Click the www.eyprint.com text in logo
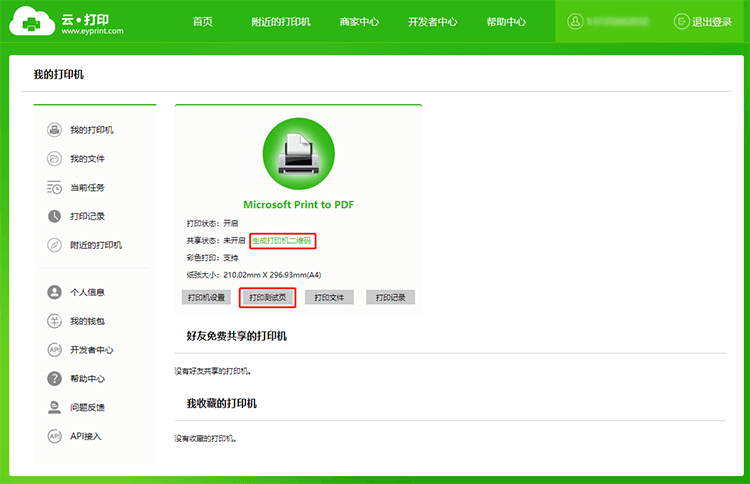This screenshot has height=484, width=750. pyautogui.click(x=92, y=31)
